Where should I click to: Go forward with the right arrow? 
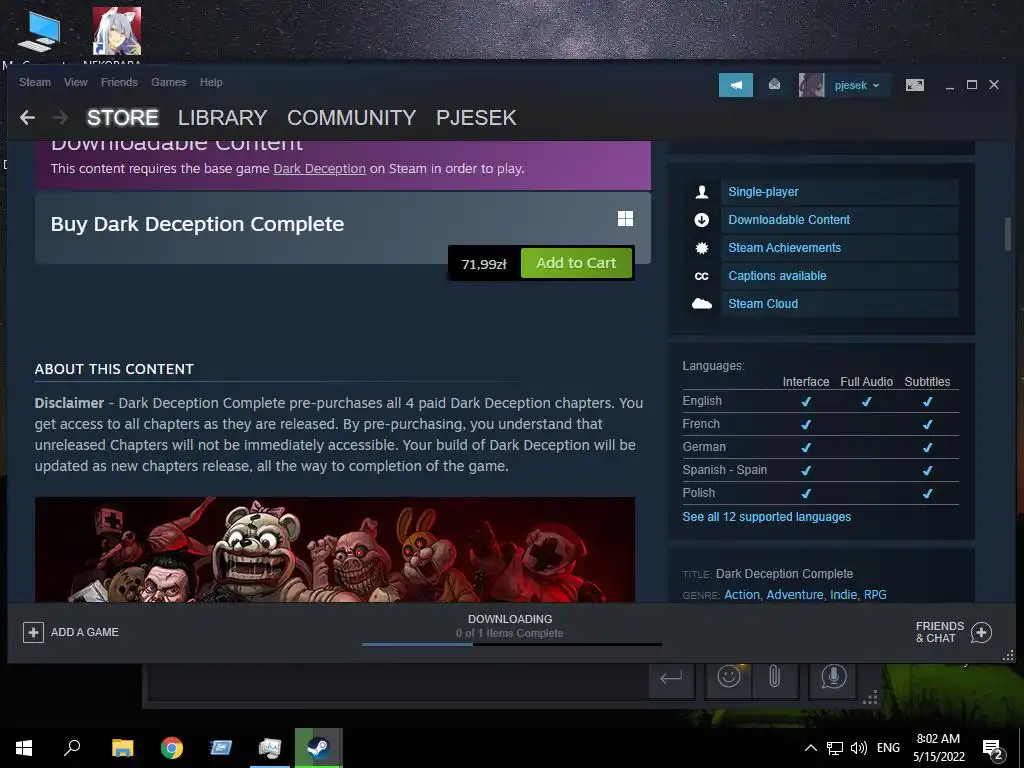pos(61,118)
